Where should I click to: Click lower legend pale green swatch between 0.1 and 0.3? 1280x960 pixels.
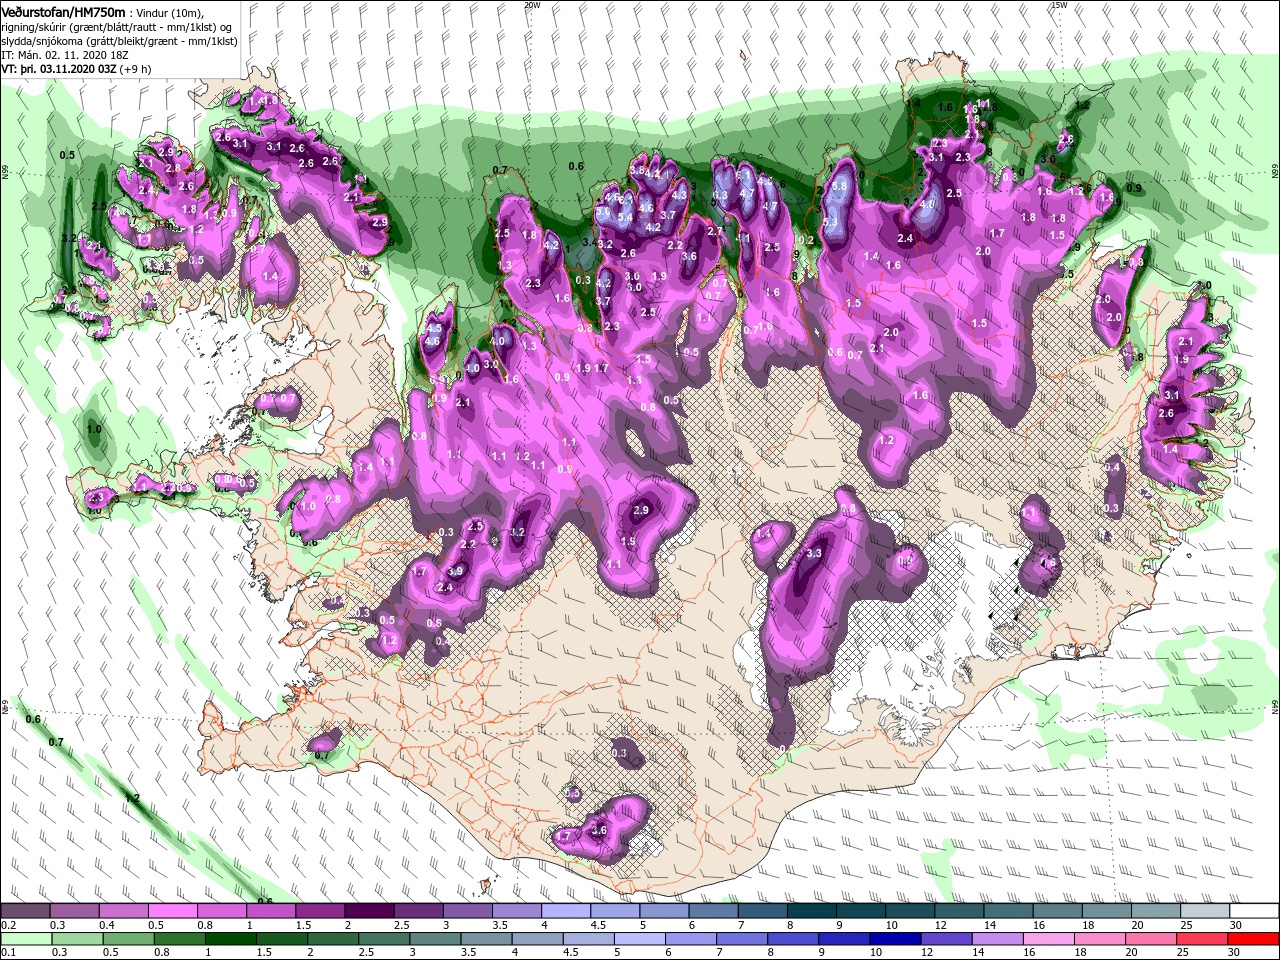tap(26, 939)
